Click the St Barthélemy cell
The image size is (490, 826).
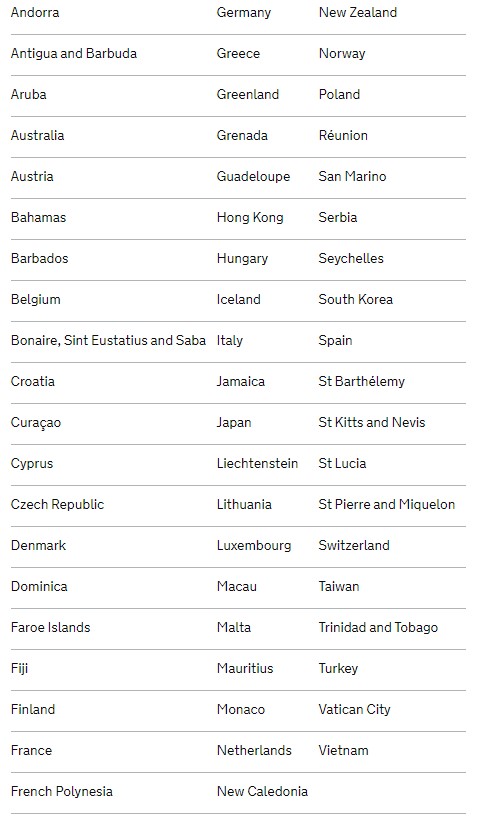coord(361,381)
